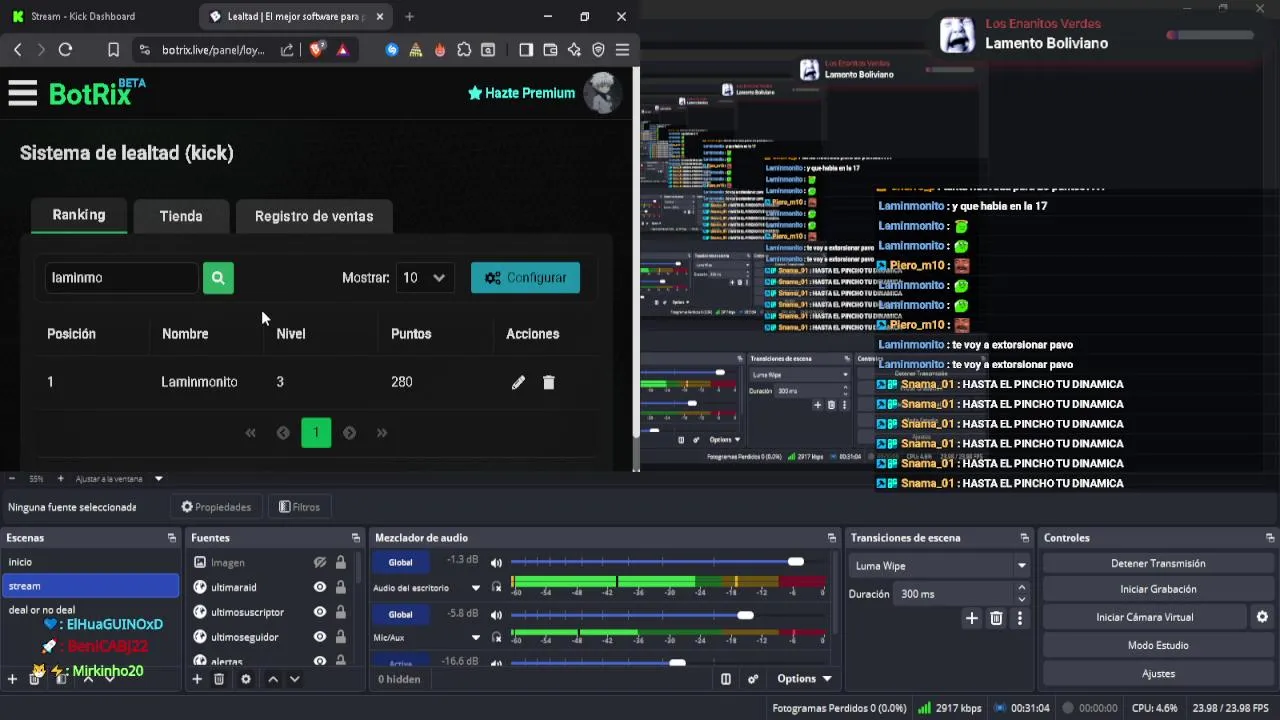Open Virtual Camera settings gear
The height and width of the screenshot is (720, 1280).
coord(1262,617)
